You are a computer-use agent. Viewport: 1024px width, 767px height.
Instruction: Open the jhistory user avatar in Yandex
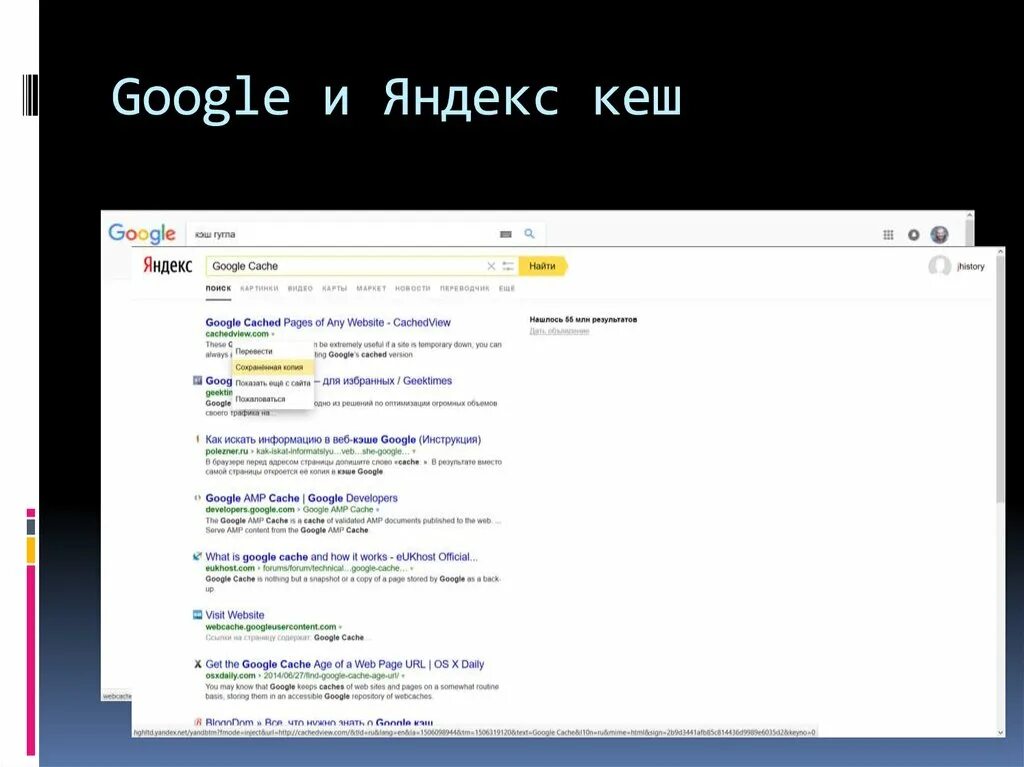coord(939,266)
